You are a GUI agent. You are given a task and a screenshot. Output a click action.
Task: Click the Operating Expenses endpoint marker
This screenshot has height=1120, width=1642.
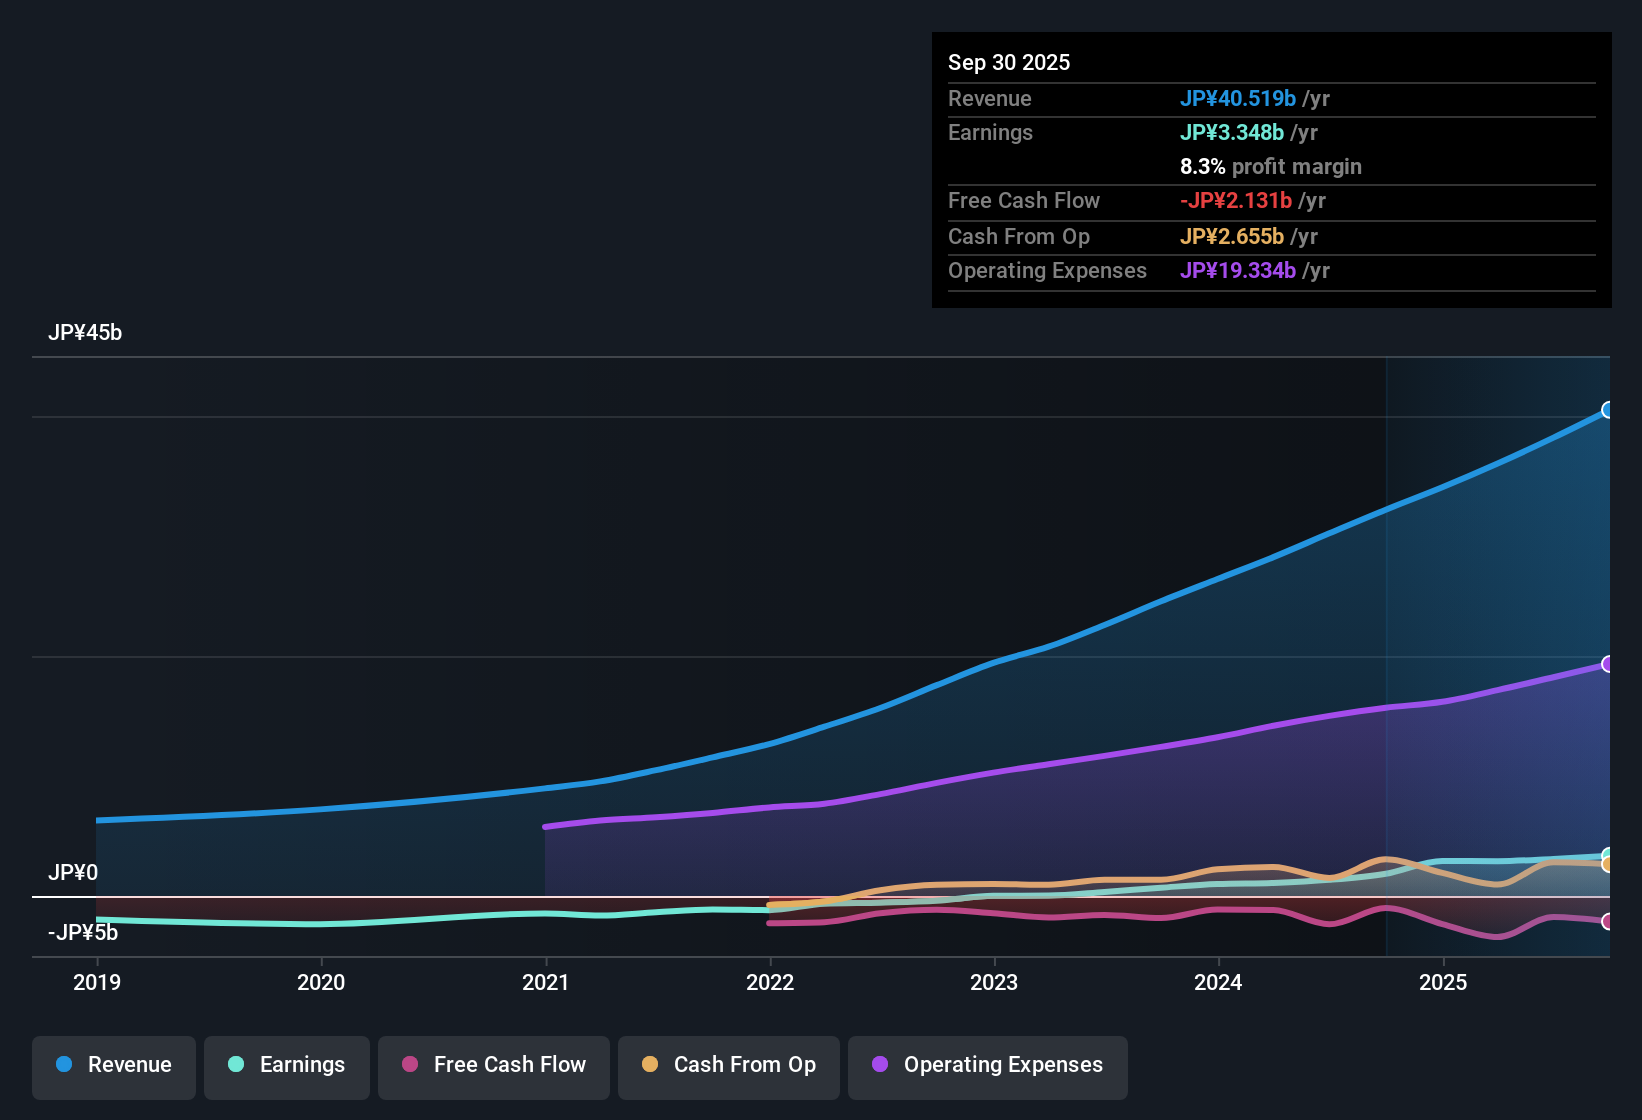pos(1608,662)
